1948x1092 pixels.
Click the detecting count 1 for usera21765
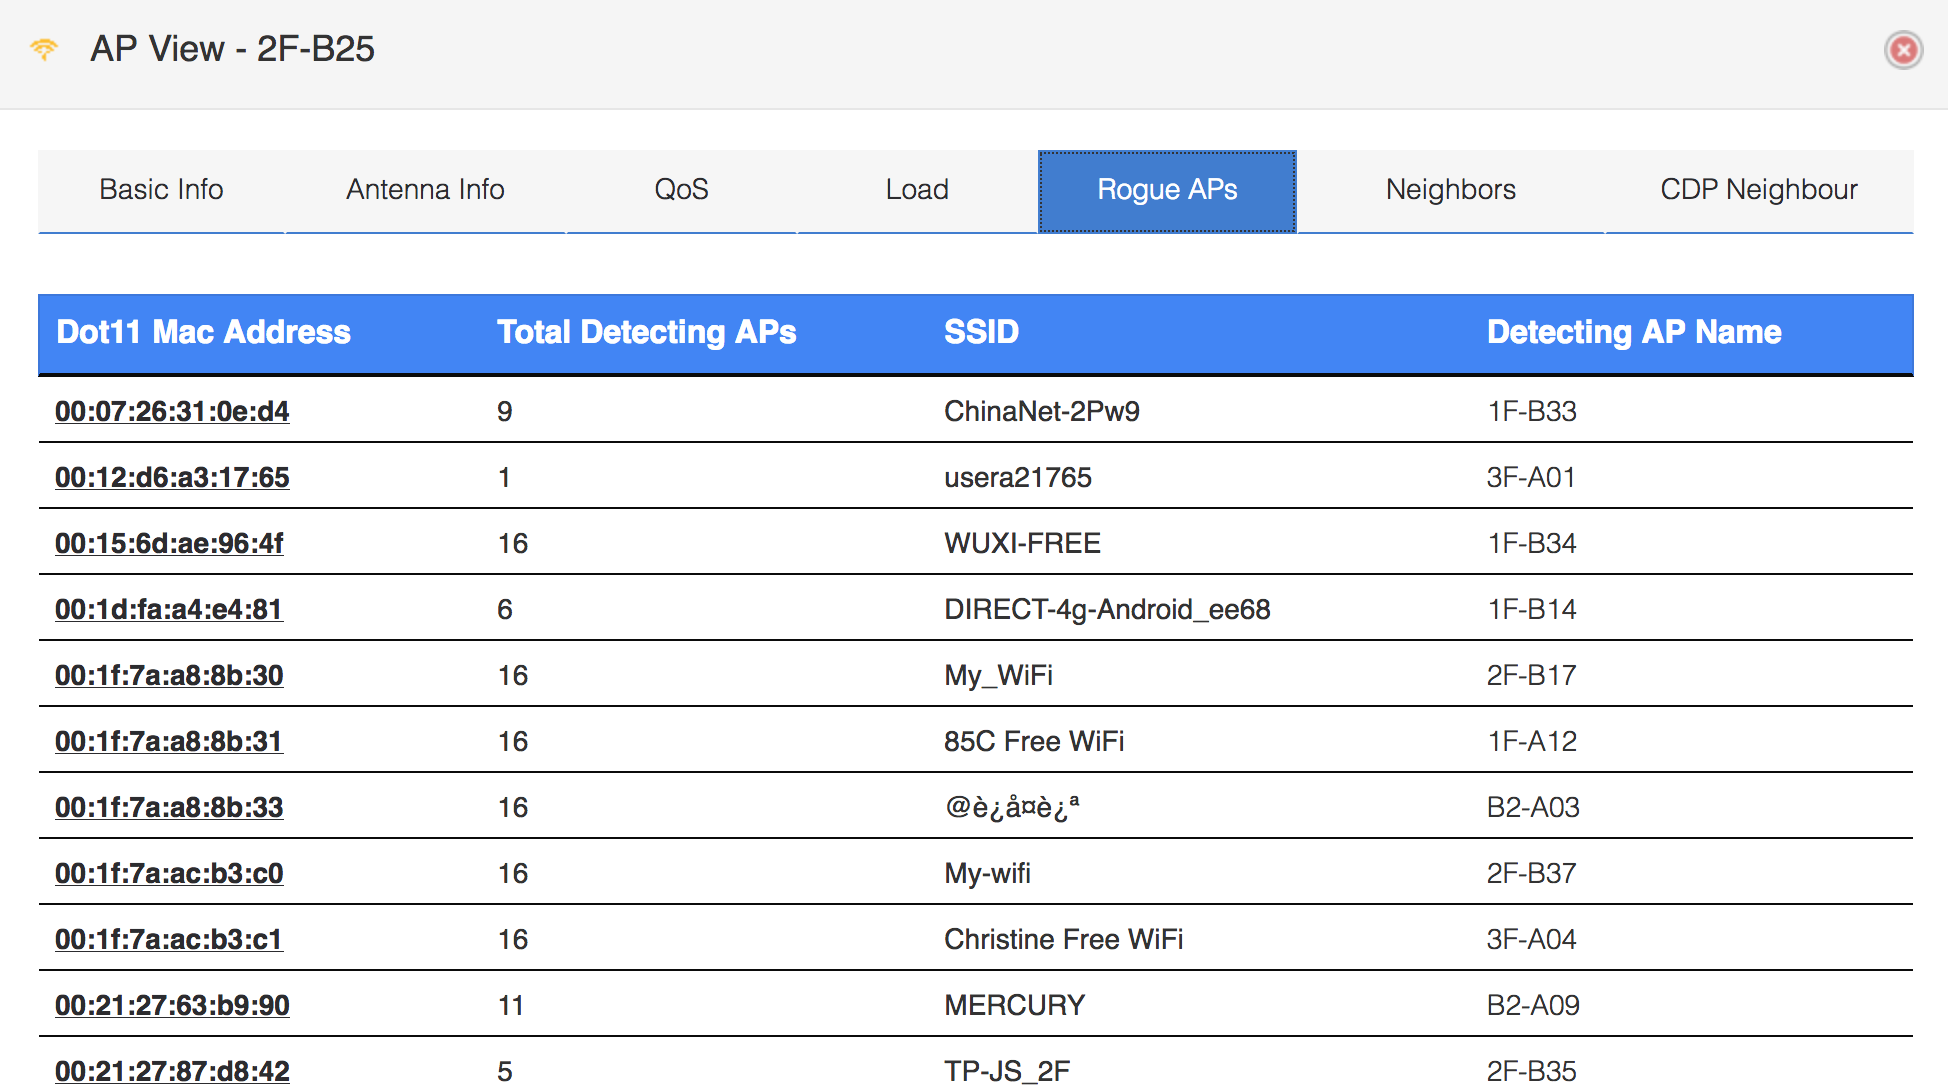tap(504, 477)
